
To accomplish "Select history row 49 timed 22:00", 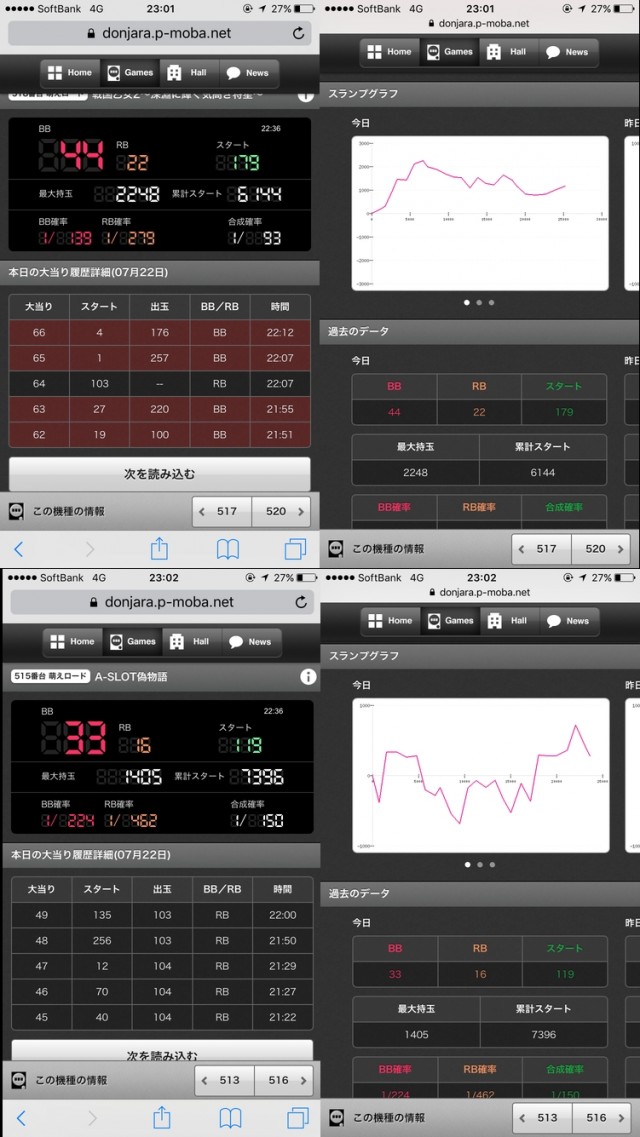I will click(160, 915).
